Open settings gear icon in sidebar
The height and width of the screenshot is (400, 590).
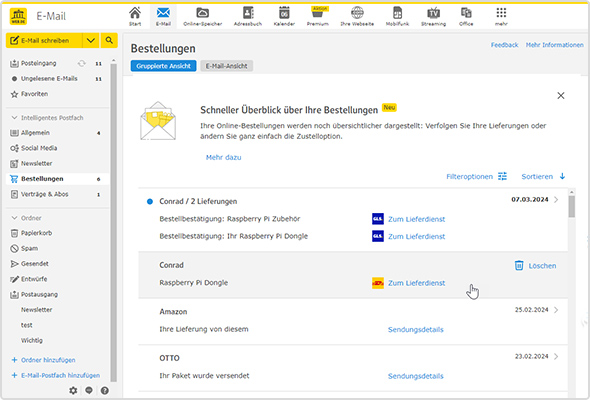(73, 390)
